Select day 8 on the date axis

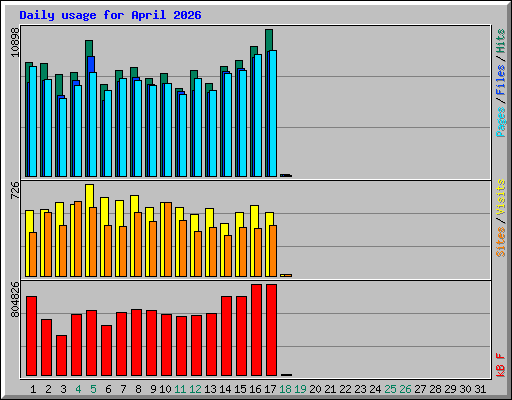138,389
